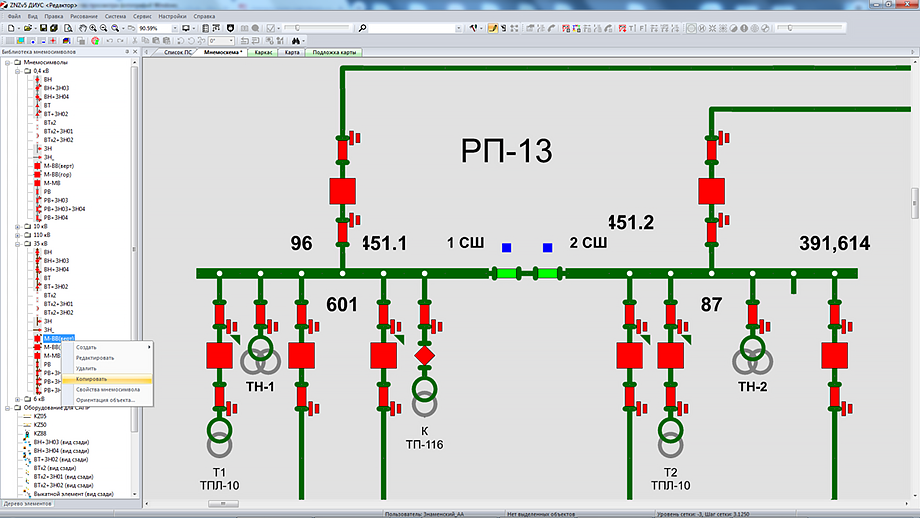Screen dimensions: 920x518
Task: Select KZ05 item in equipment tree
Action: [40, 416]
